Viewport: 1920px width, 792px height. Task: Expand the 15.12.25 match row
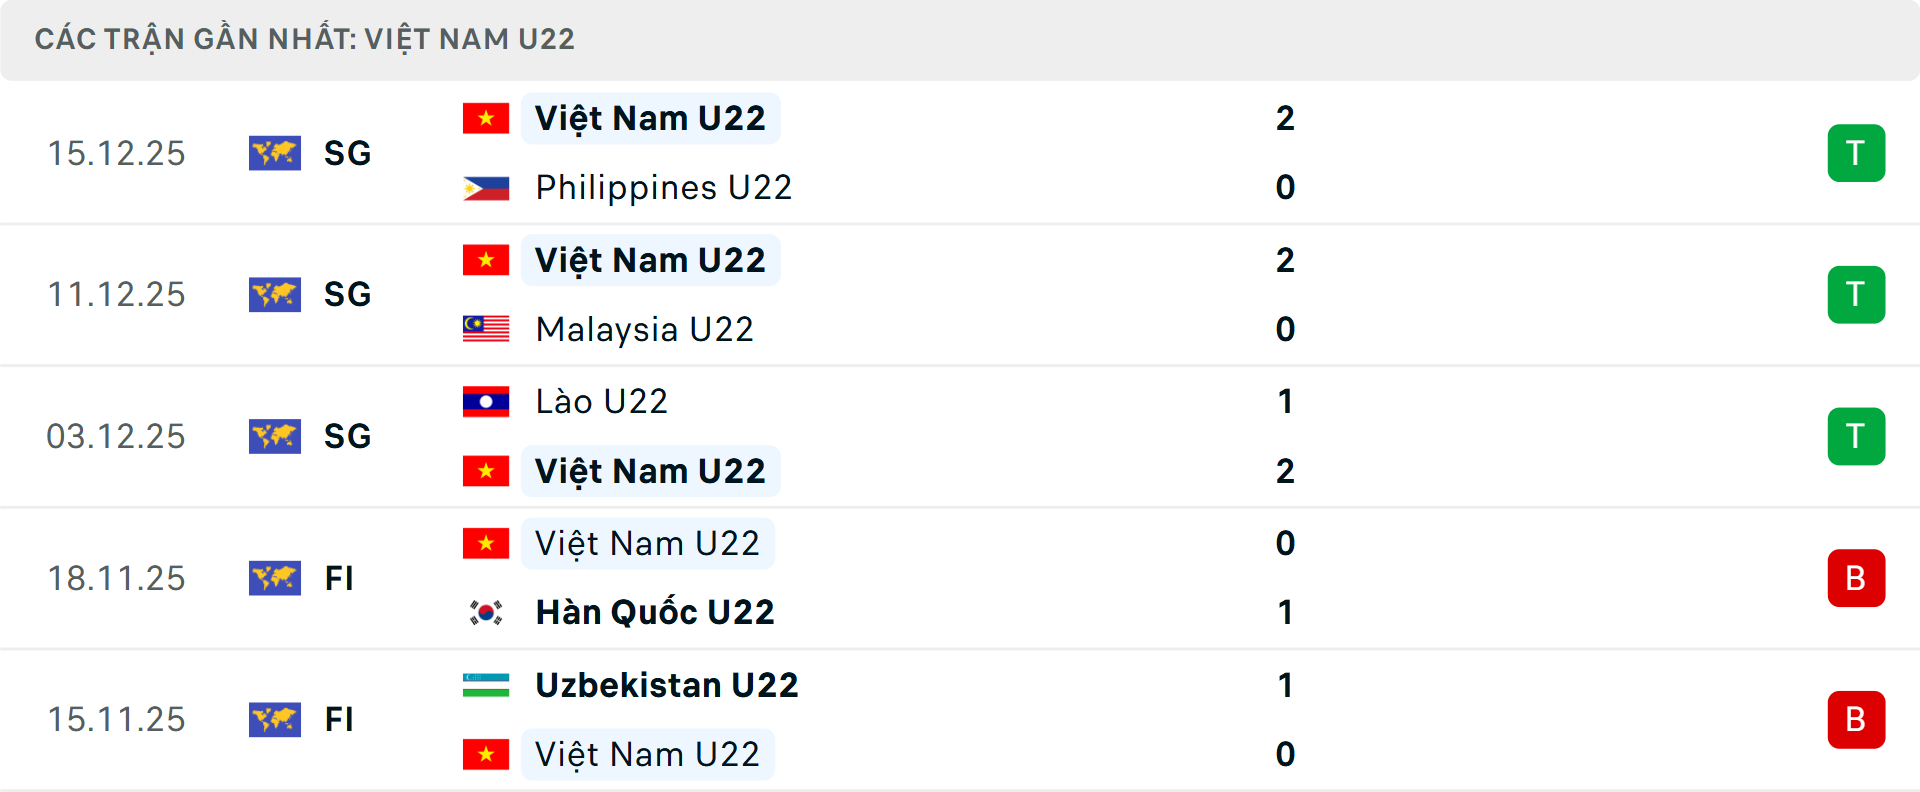[960, 153]
